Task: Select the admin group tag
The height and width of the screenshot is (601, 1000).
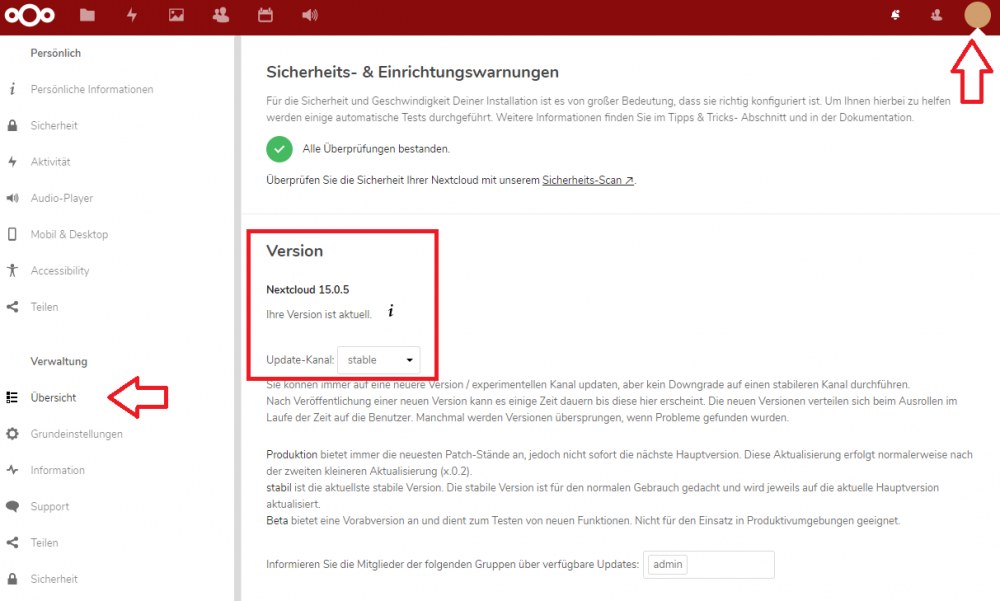Action: pyautogui.click(x=668, y=565)
